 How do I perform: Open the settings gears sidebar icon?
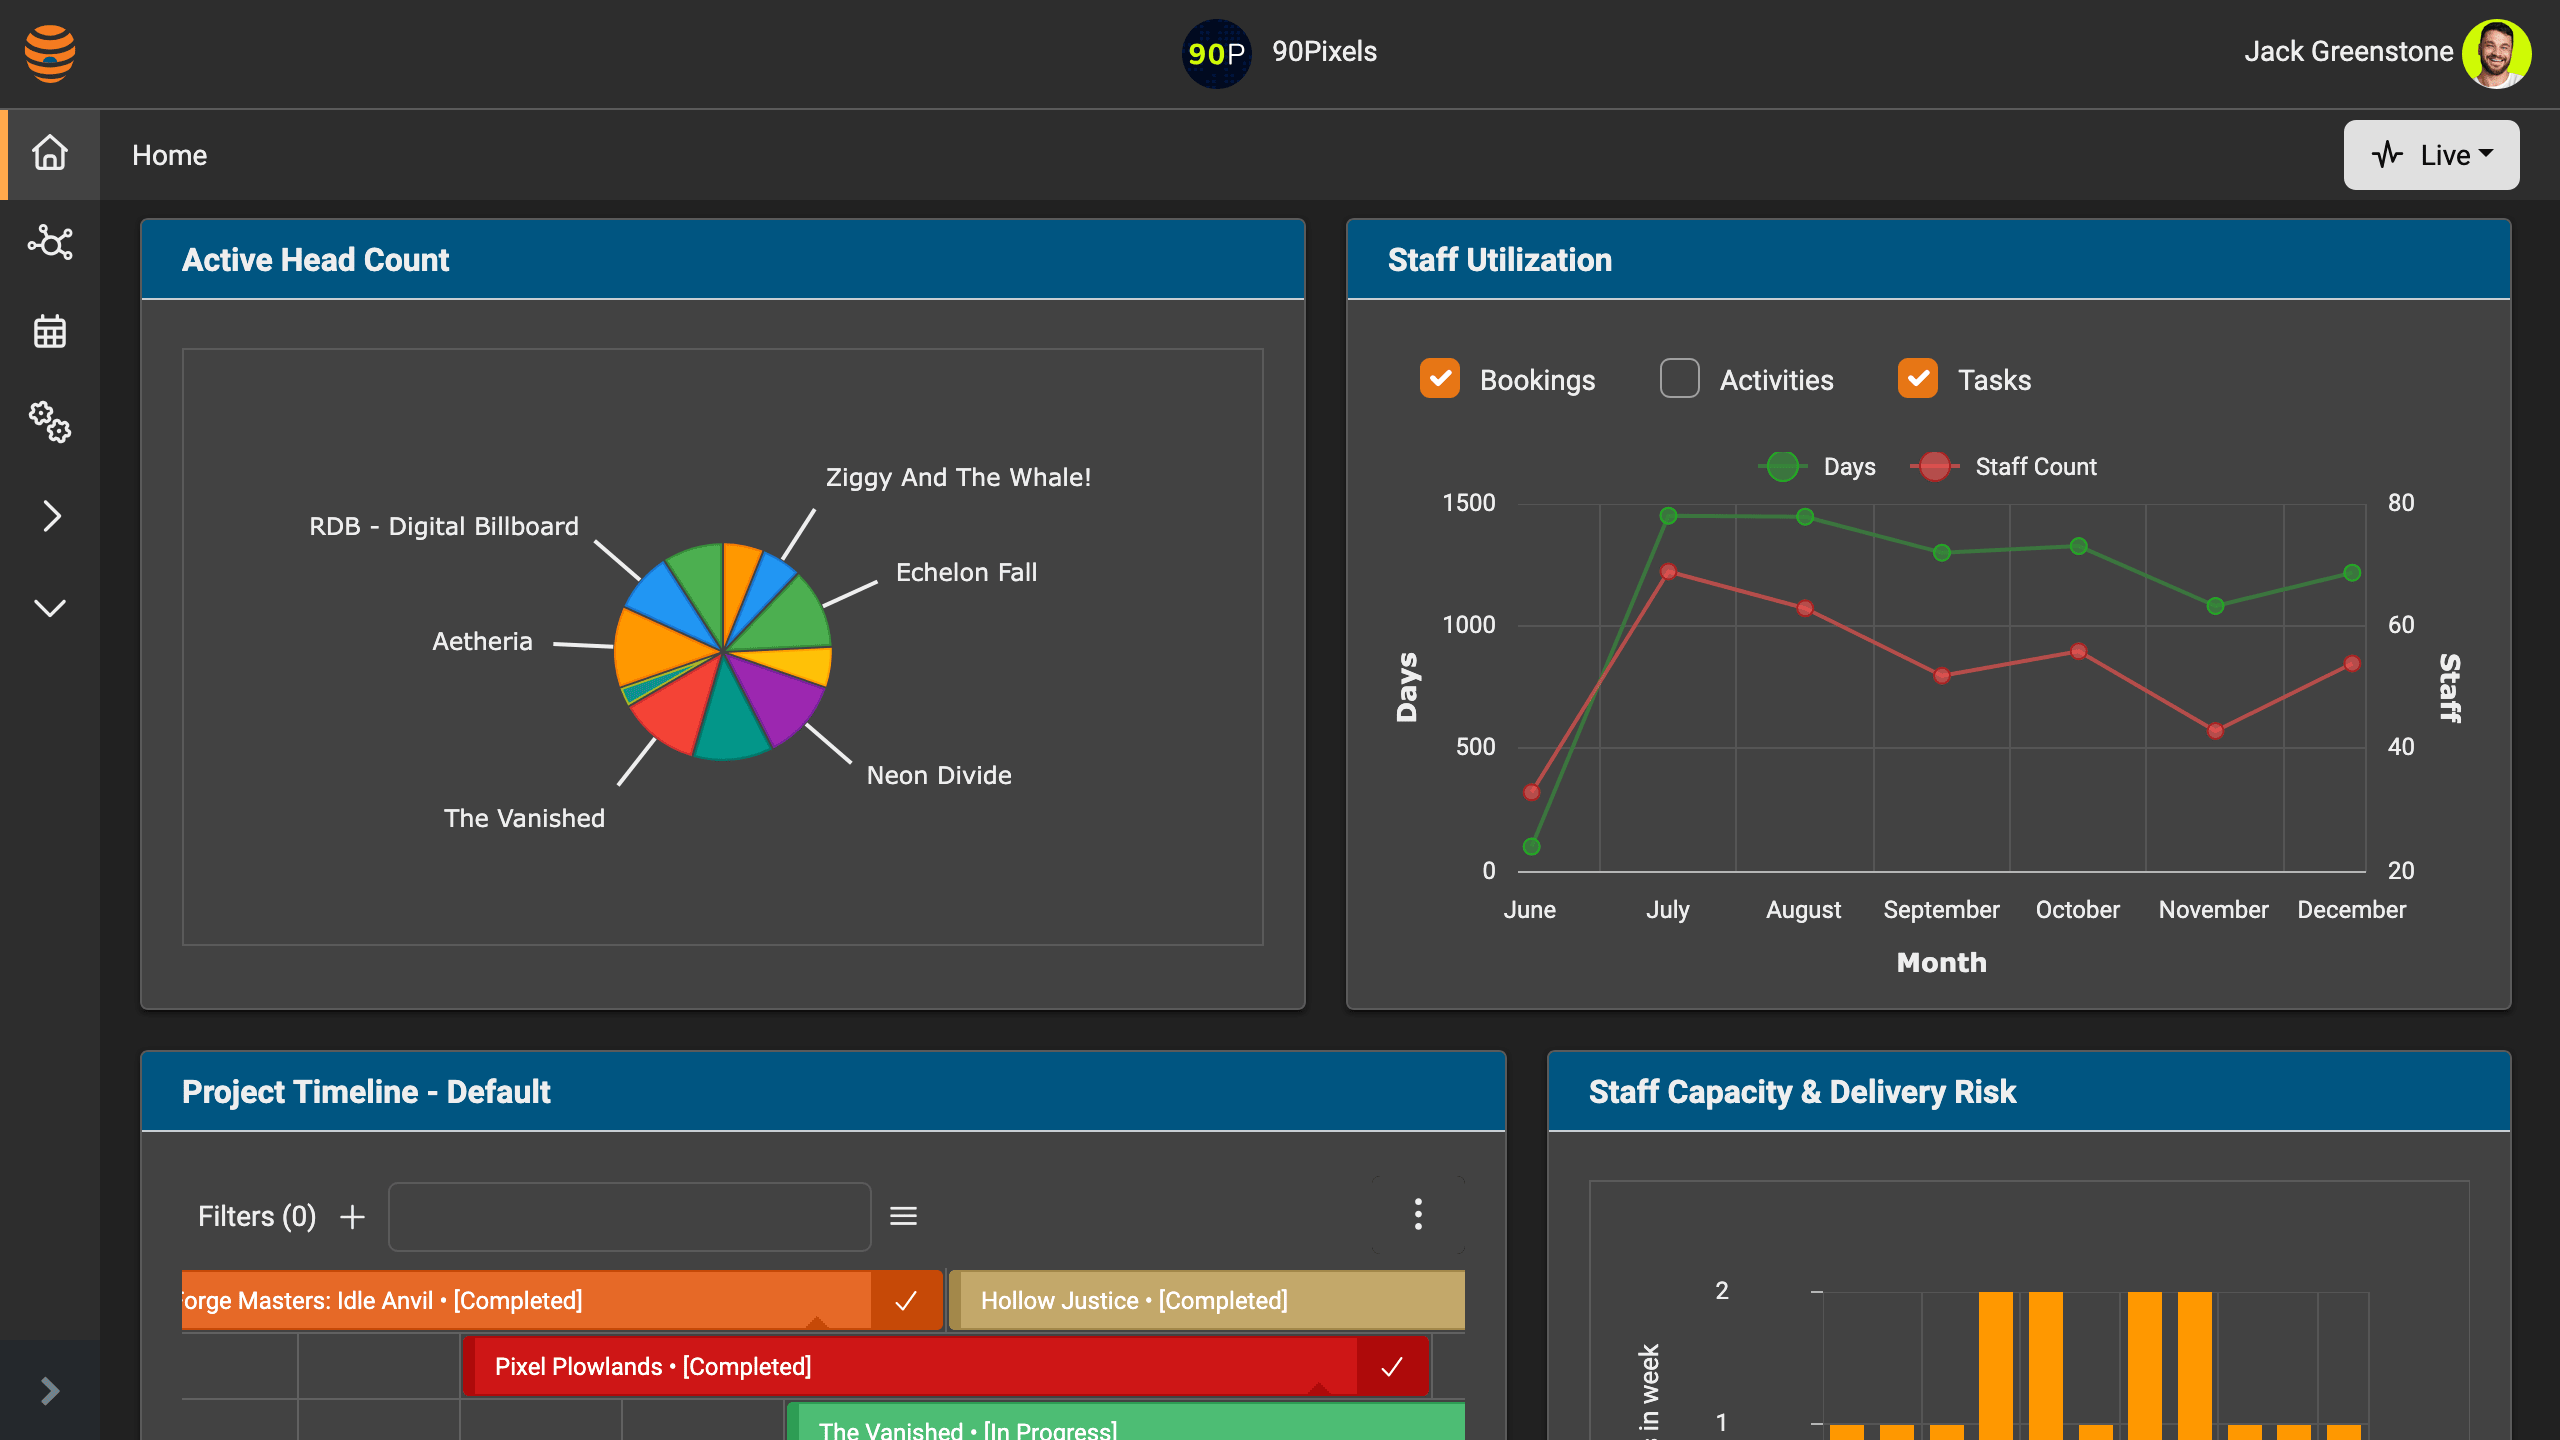50,422
